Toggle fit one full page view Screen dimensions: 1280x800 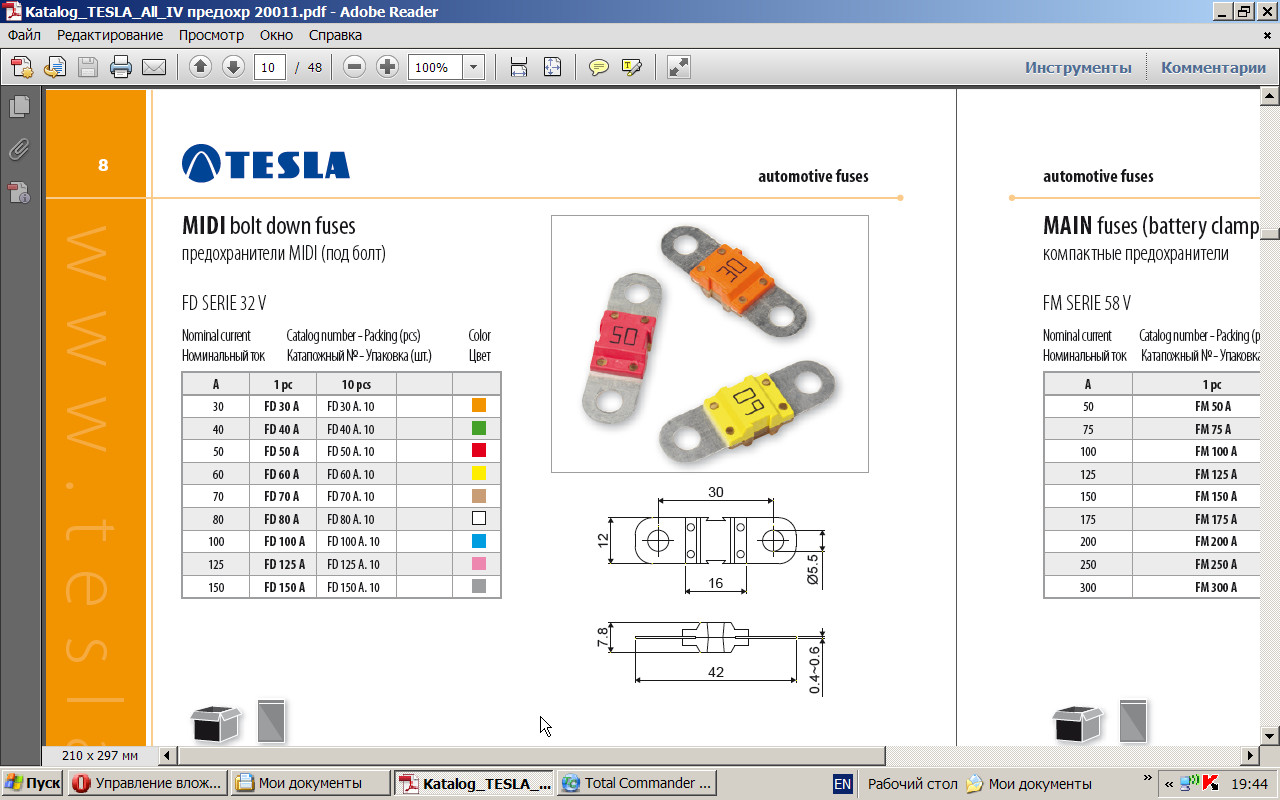tap(552, 68)
